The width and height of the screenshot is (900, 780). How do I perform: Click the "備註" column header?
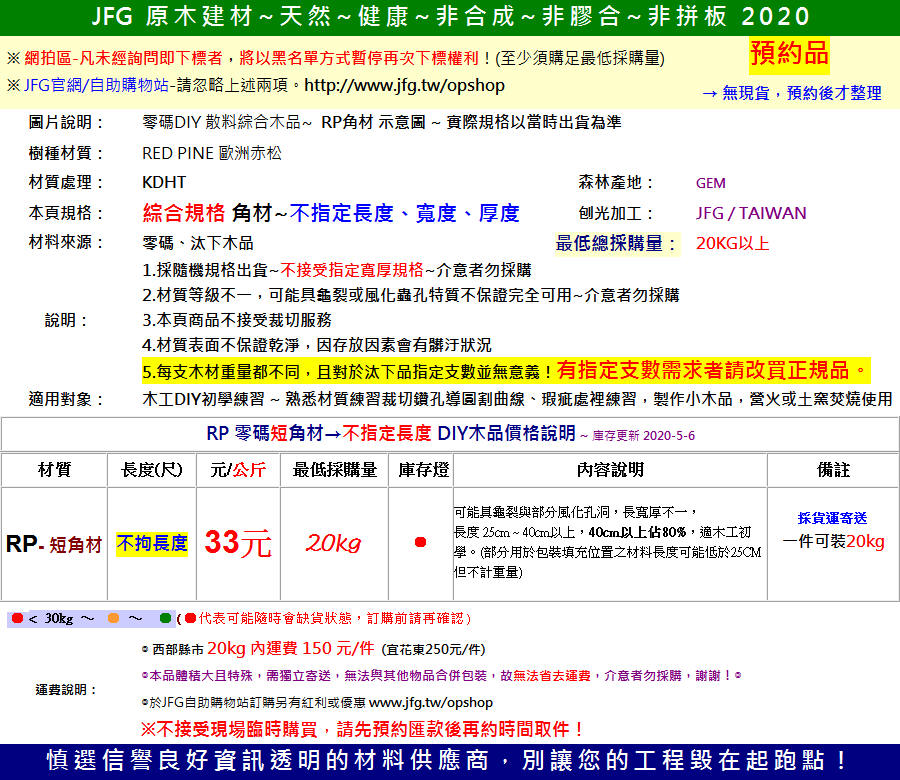click(833, 470)
